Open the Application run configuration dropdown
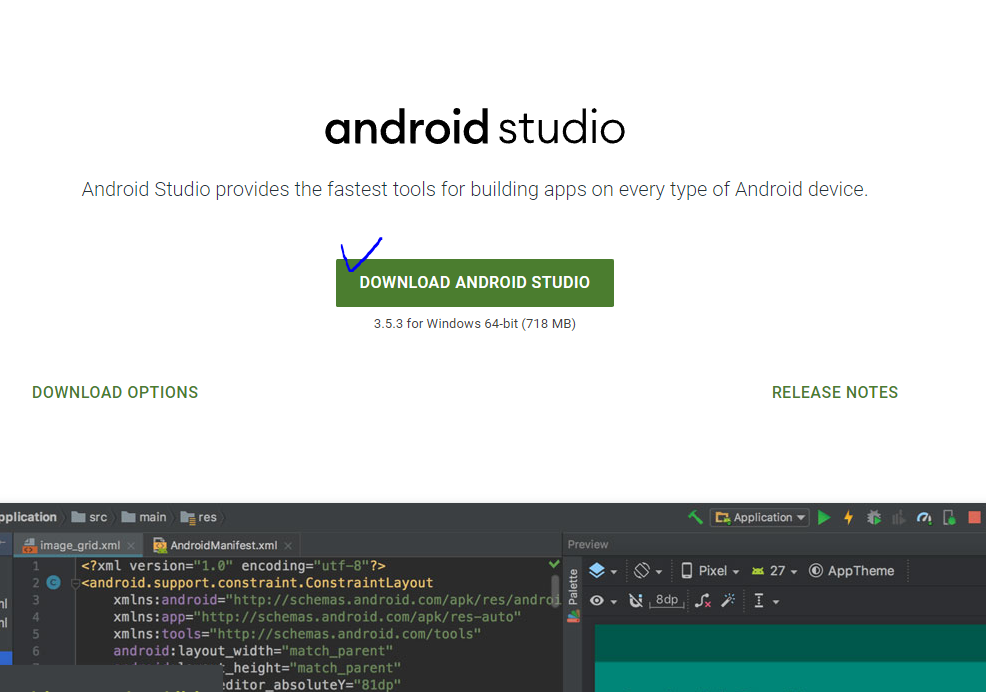Viewport: 986px width, 692px height. [x=760, y=517]
